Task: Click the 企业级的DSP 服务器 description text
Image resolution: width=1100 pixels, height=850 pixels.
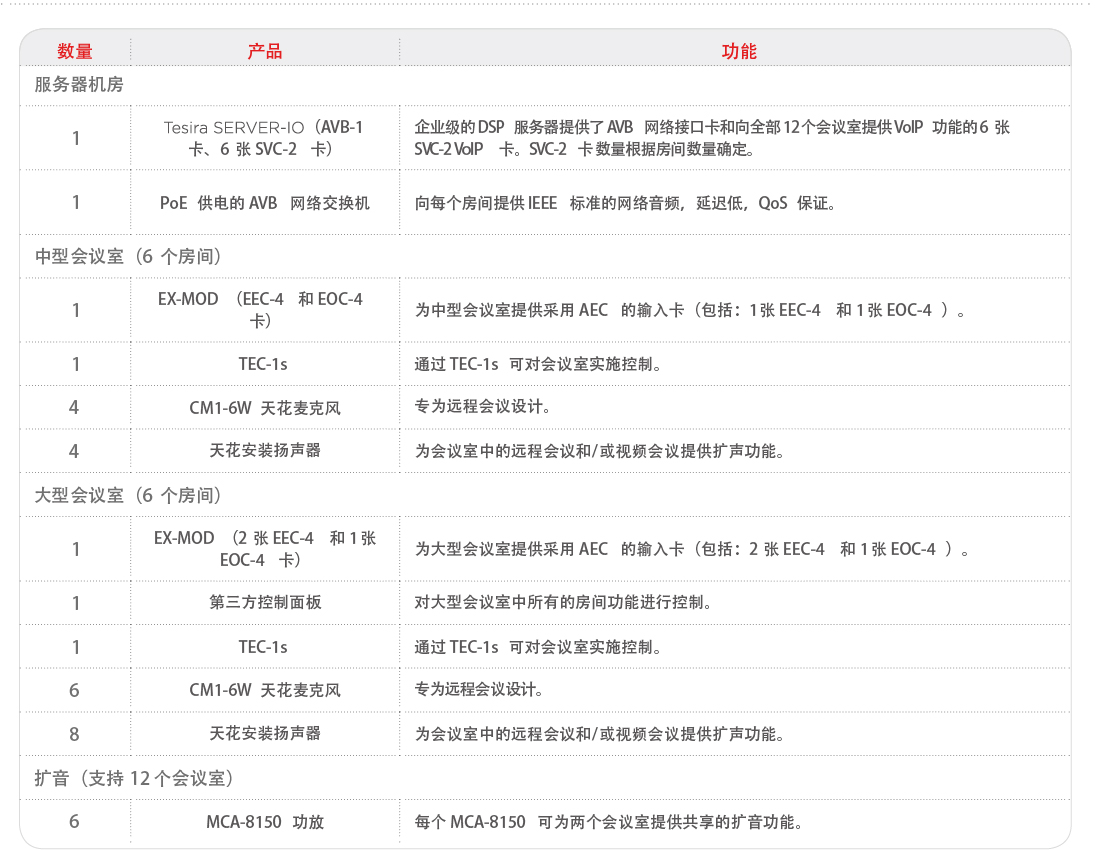Action: (712, 138)
